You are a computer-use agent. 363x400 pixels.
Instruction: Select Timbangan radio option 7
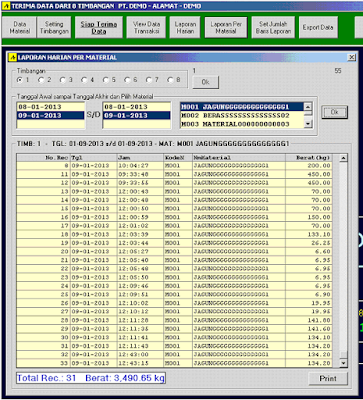(152, 80)
